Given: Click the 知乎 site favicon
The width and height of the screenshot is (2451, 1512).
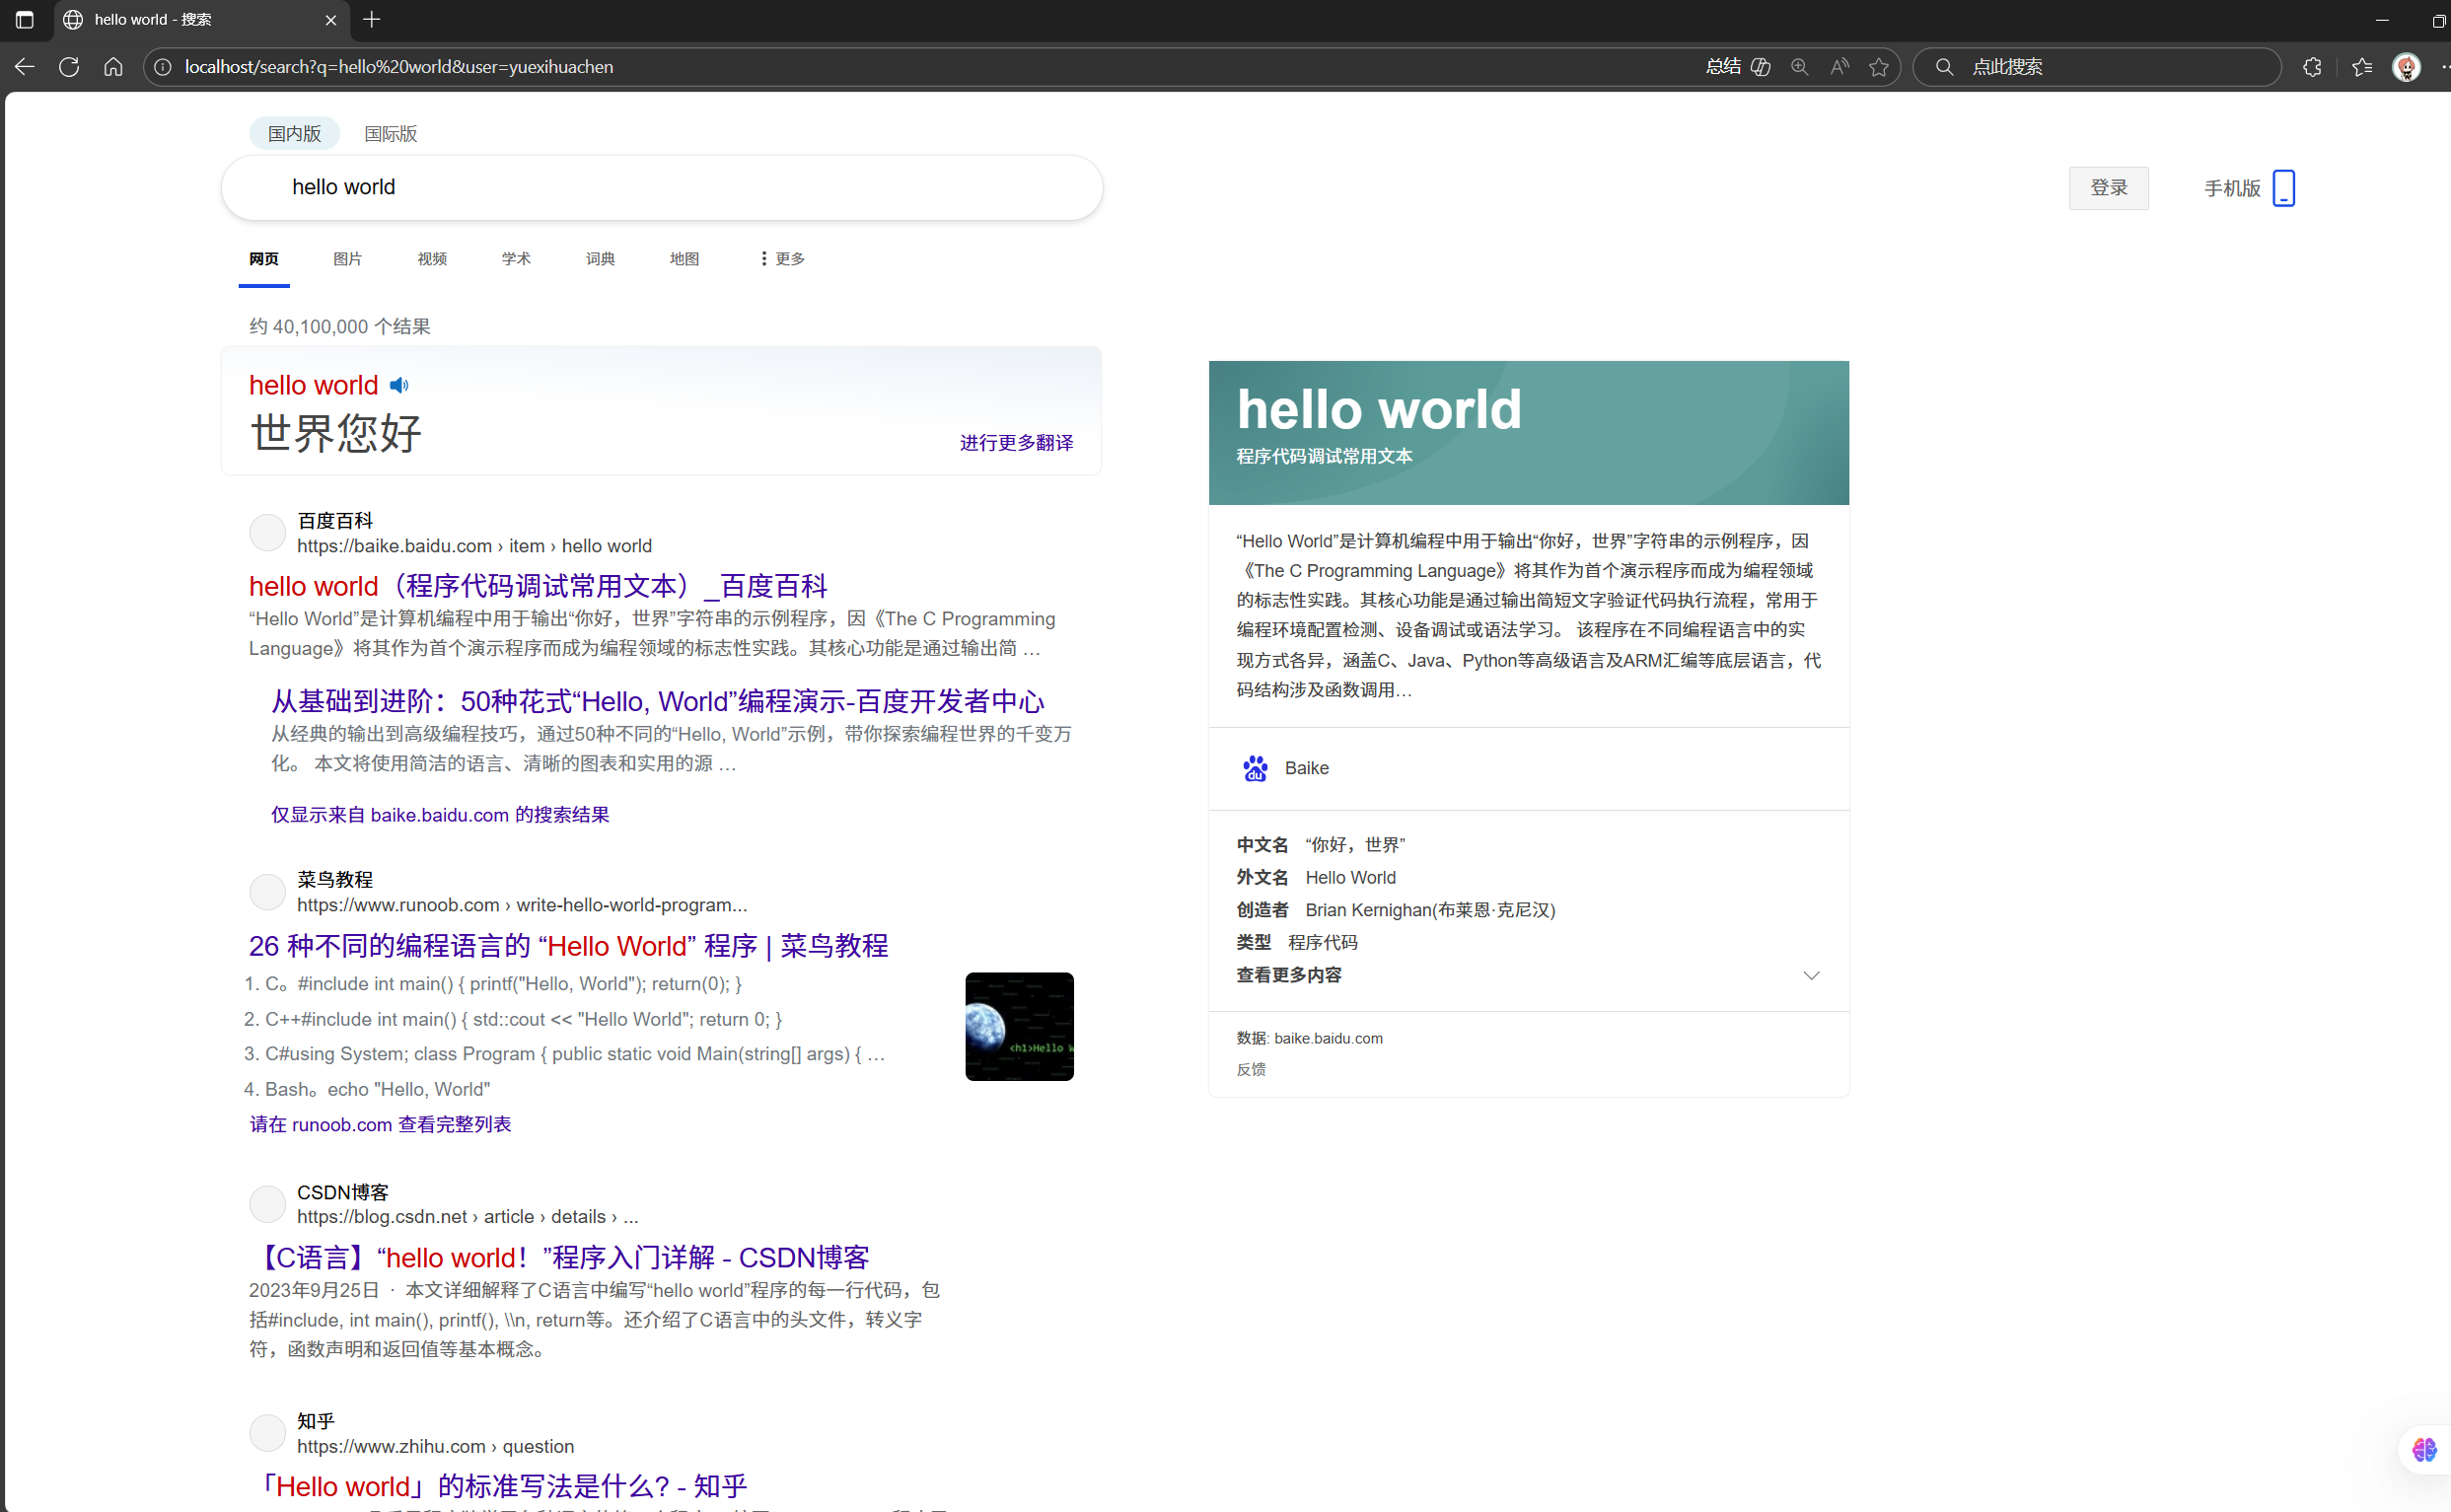Looking at the screenshot, I should point(267,1433).
